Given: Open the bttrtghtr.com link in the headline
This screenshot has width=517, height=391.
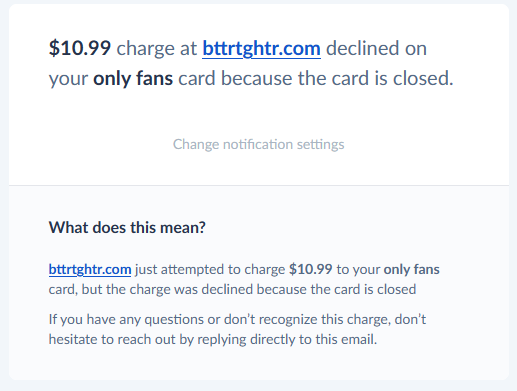Looking at the screenshot, I should [x=261, y=49].
